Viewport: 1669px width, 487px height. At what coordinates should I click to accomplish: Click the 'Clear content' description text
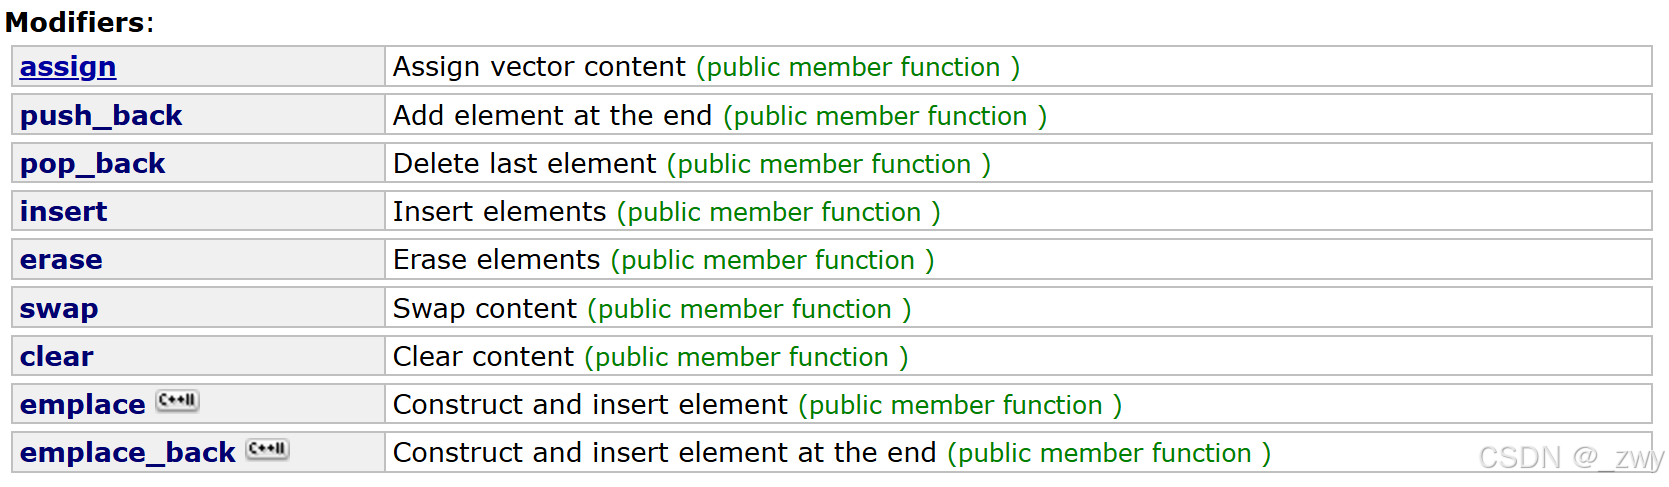483,357
